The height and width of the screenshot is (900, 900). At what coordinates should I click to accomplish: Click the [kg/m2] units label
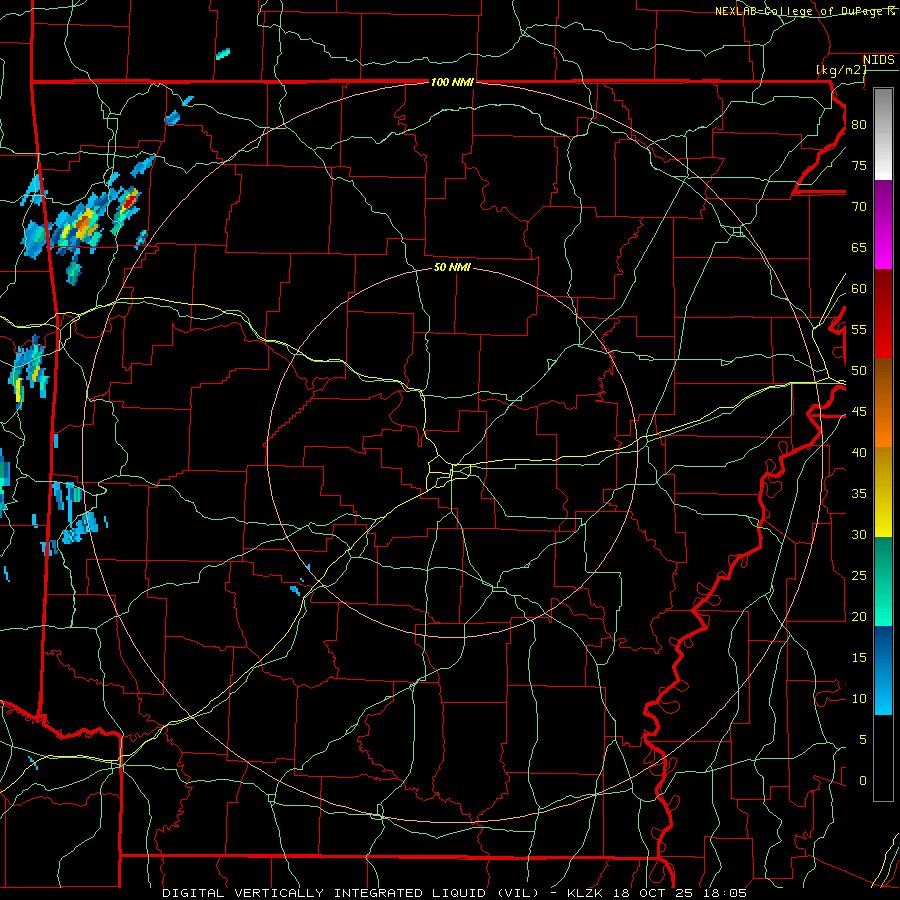click(x=841, y=70)
